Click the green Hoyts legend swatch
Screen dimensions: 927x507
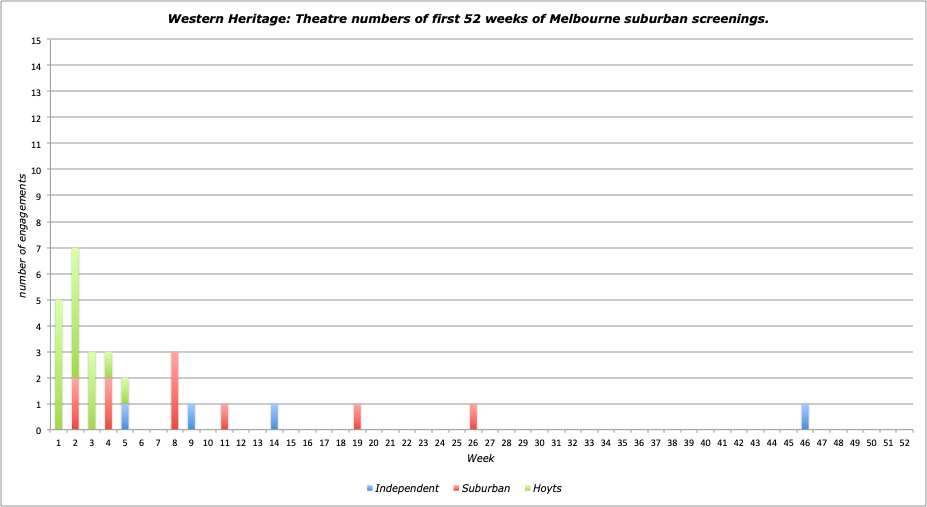click(x=526, y=489)
